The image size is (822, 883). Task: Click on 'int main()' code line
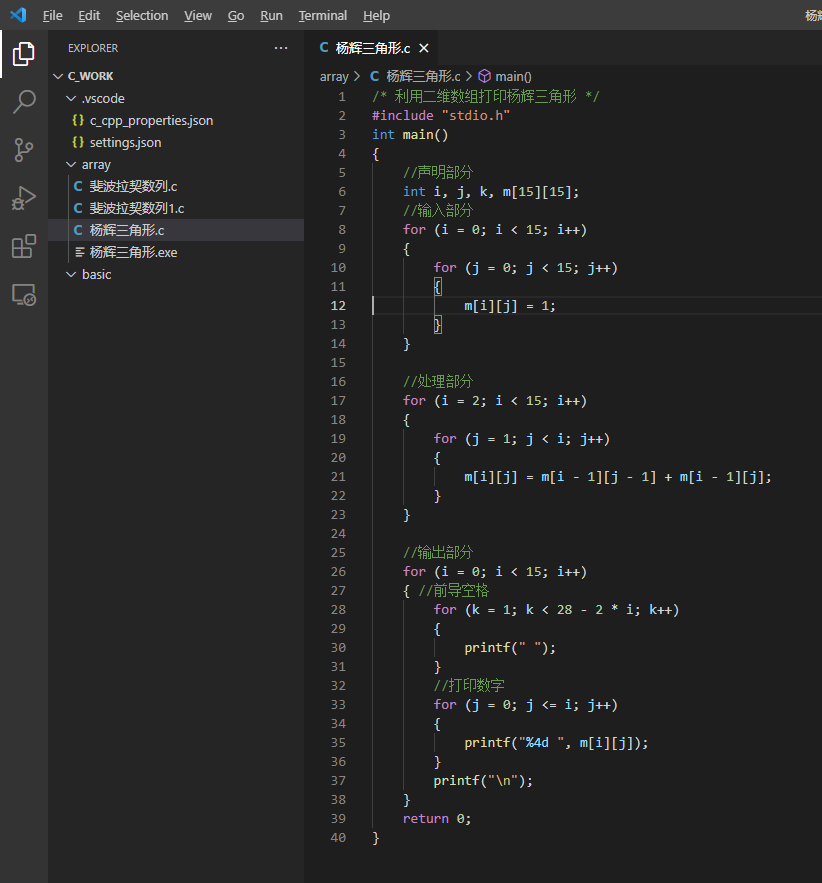point(410,135)
